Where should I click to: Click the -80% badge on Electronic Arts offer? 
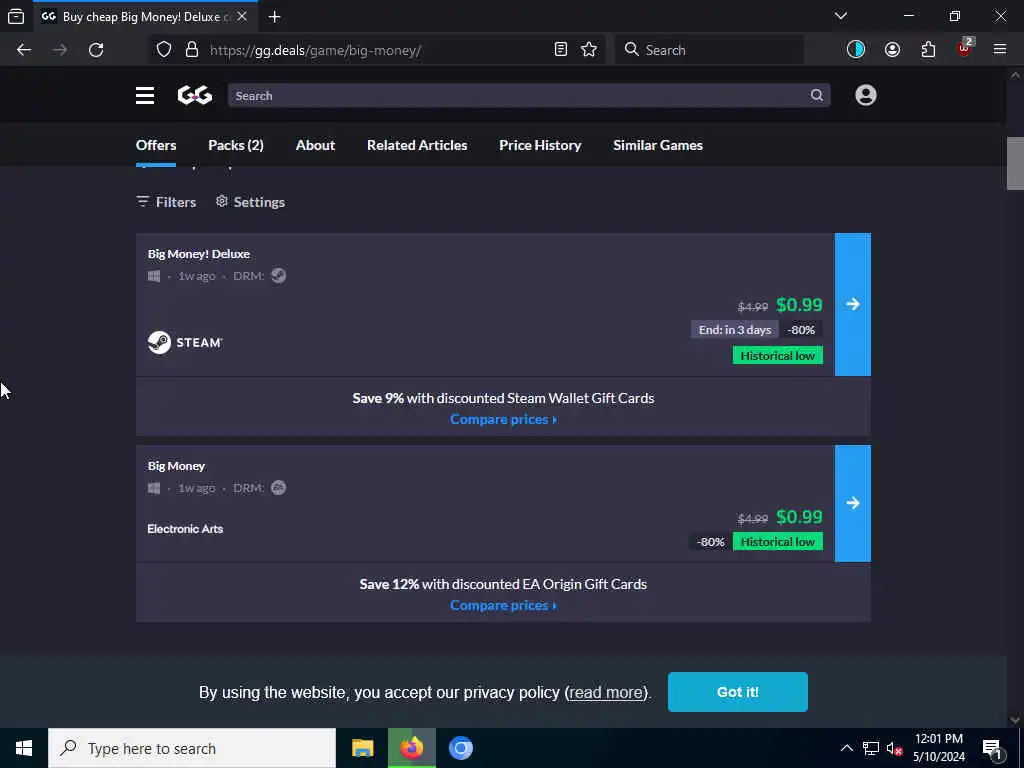point(710,542)
